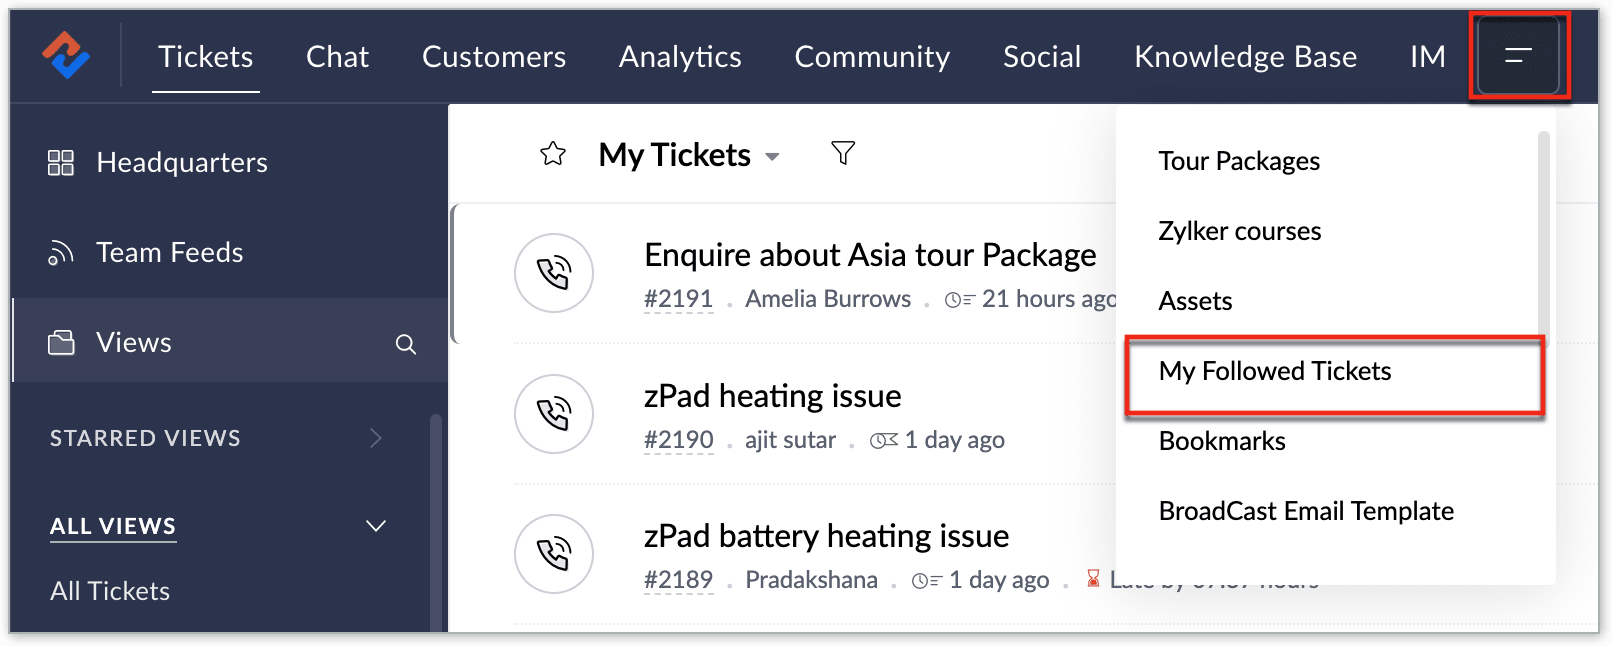
Task: Click the Headquarters grid icon
Action: pos(61,162)
